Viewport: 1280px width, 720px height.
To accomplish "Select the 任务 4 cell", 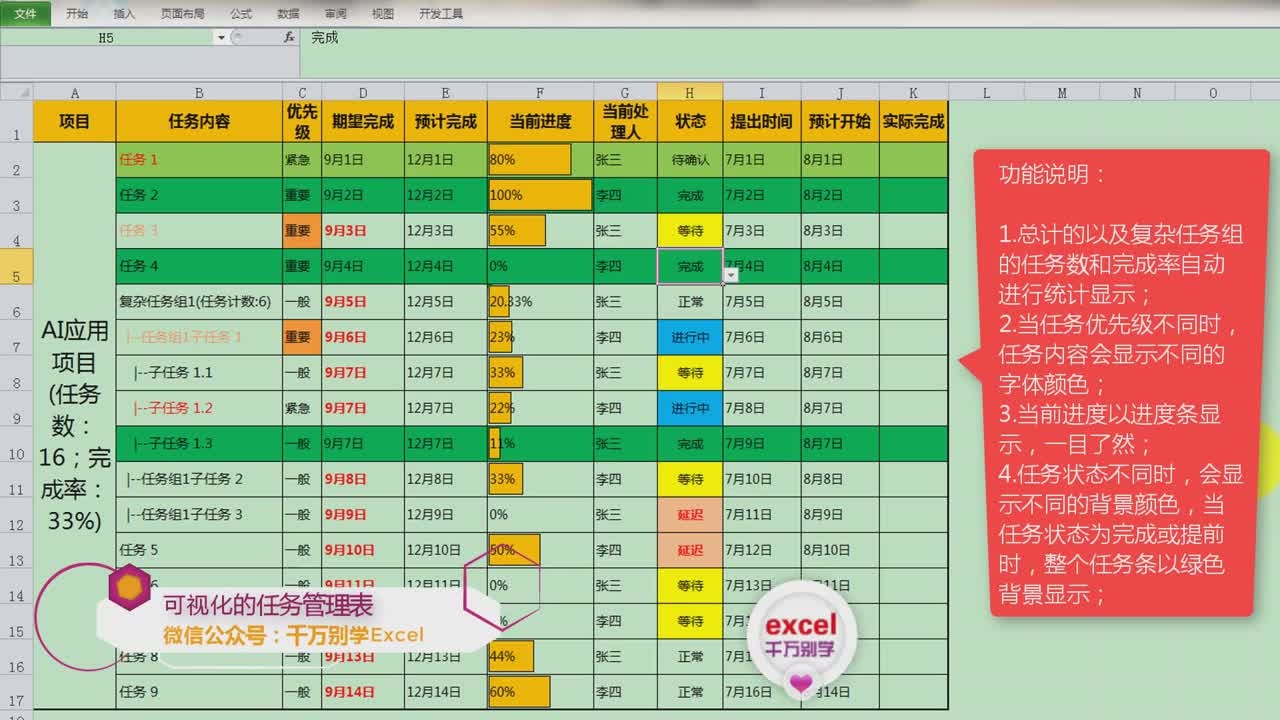I will pos(199,266).
